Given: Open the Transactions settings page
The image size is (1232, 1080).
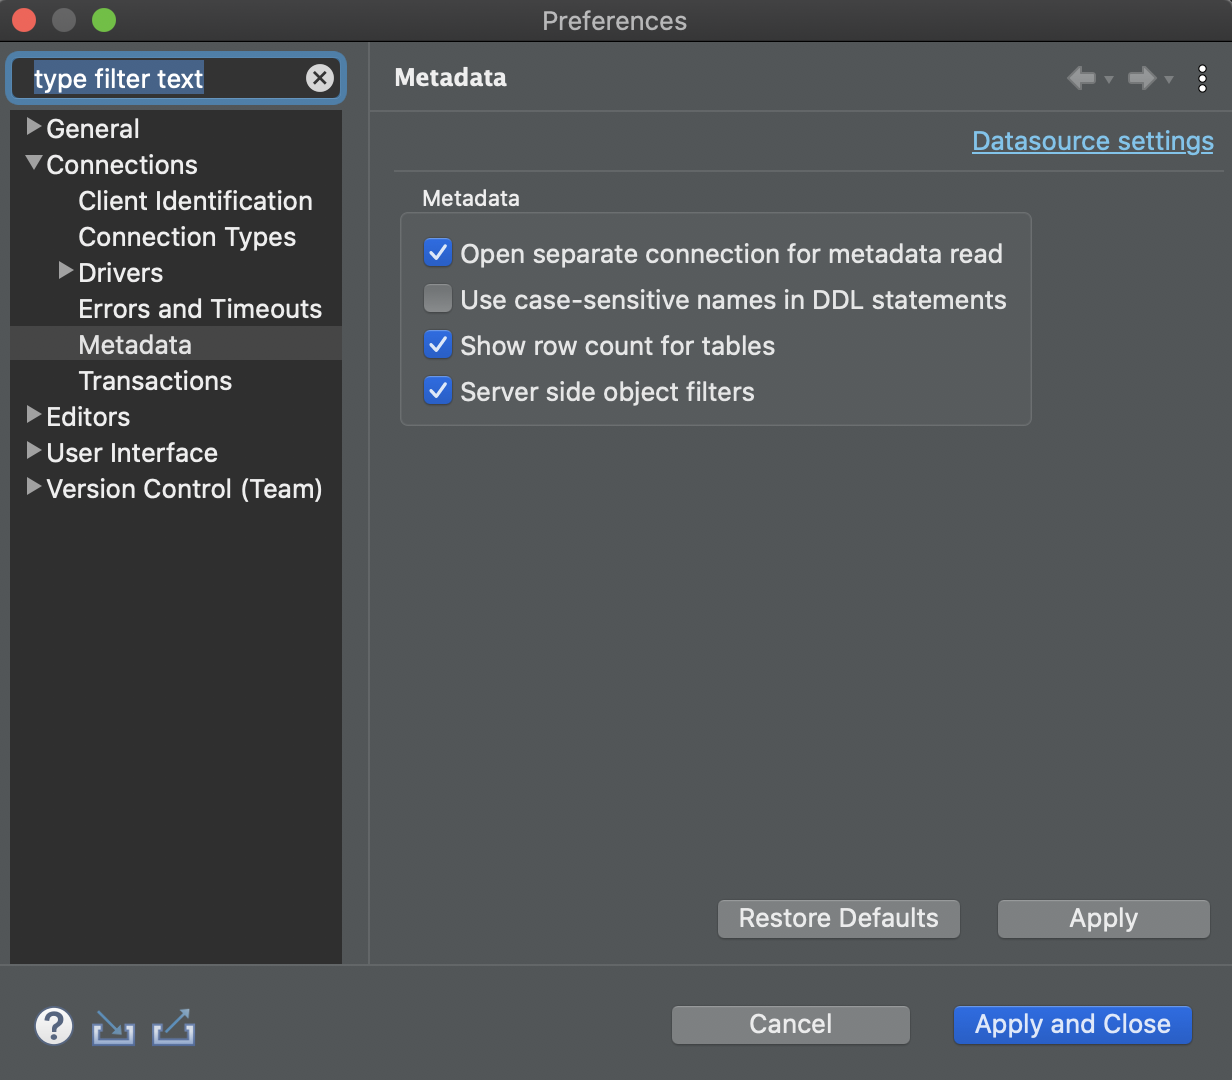Looking at the screenshot, I should click(154, 380).
